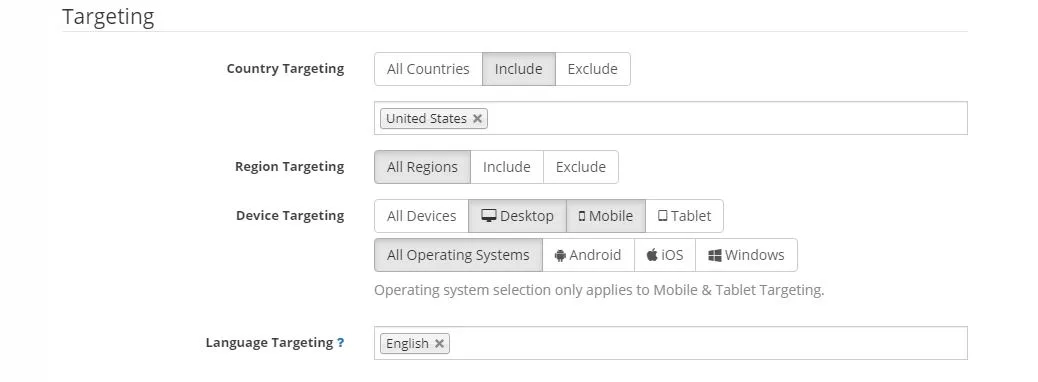Screen dimensions: 1038x382
Task: Set country targeting to Include
Action: (x=518, y=69)
